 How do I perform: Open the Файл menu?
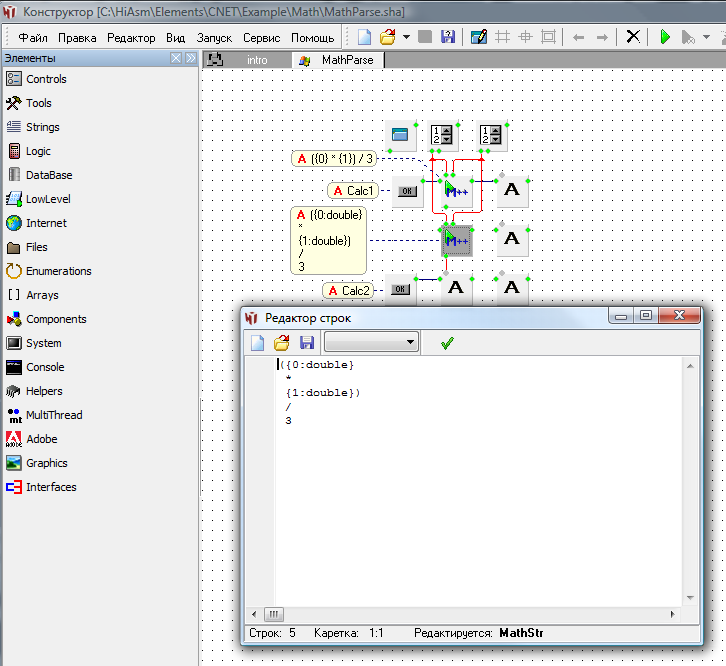pyautogui.click(x=33, y=38)
